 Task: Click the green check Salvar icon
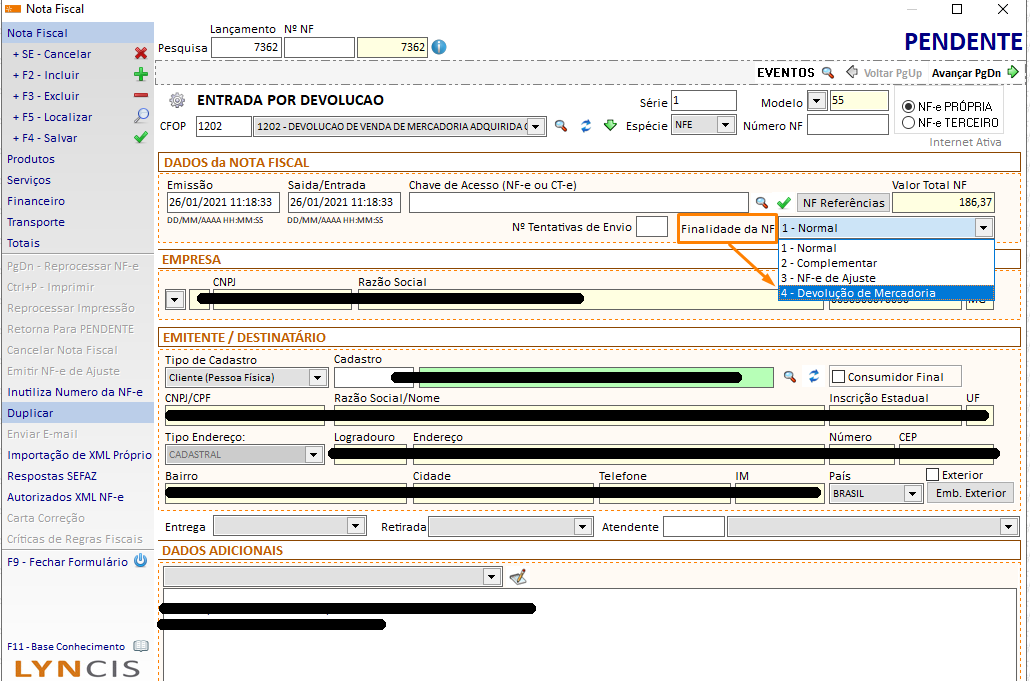141,138
